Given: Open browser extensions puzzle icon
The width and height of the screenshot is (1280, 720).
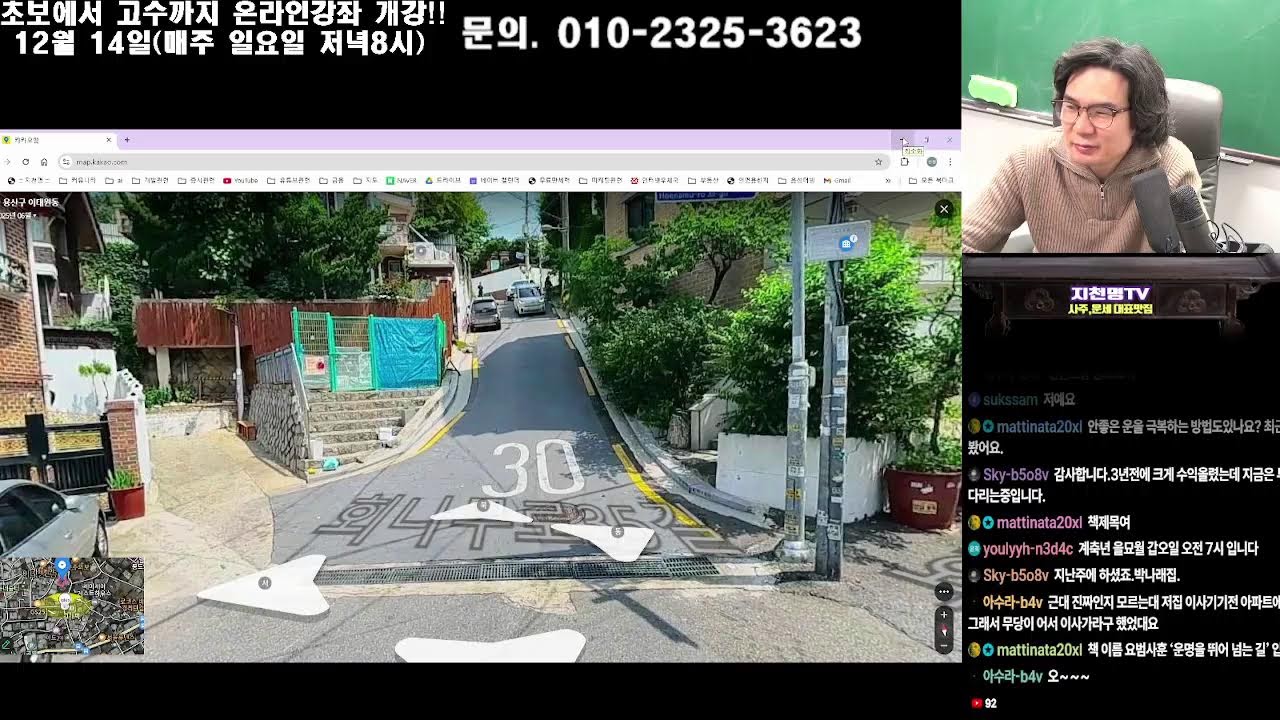Looking at the screenshot, I should [904, 162].
